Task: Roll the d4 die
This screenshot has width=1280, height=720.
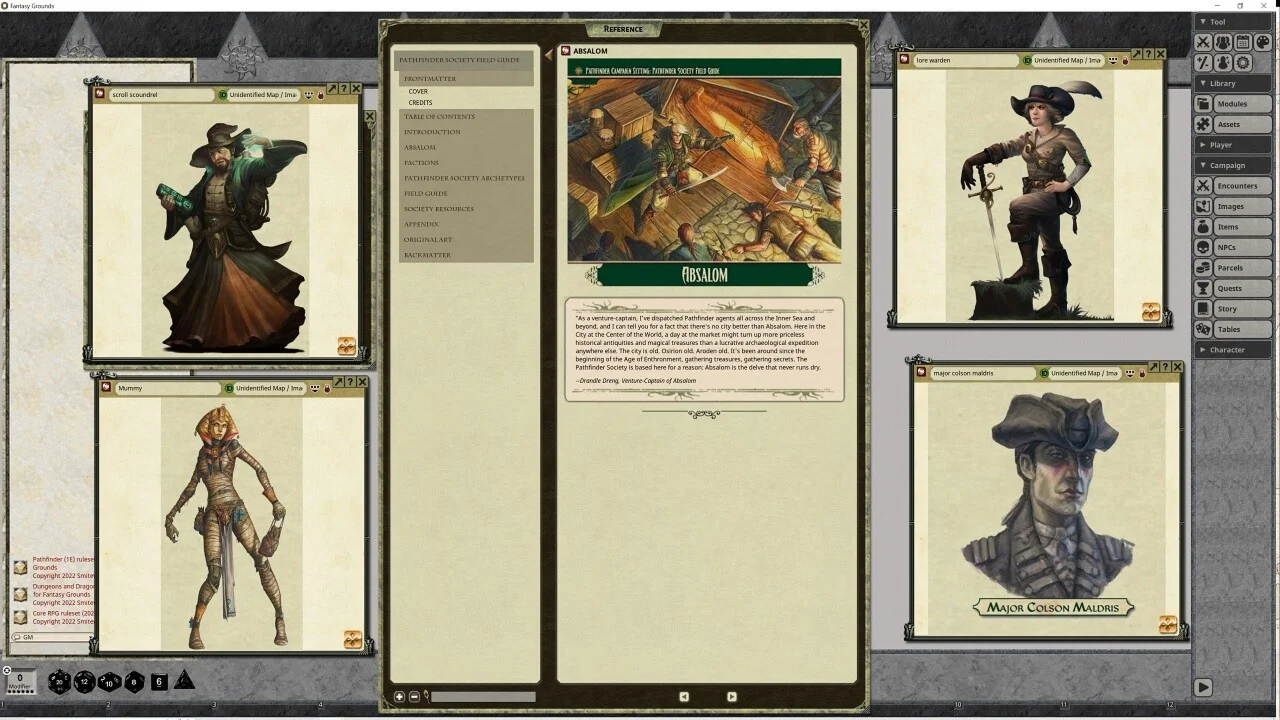Action: 185,680
